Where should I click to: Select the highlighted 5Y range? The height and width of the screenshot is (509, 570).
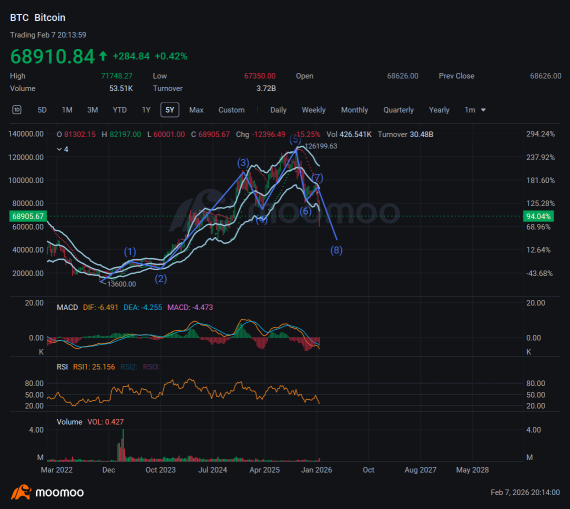coord(170,110)
